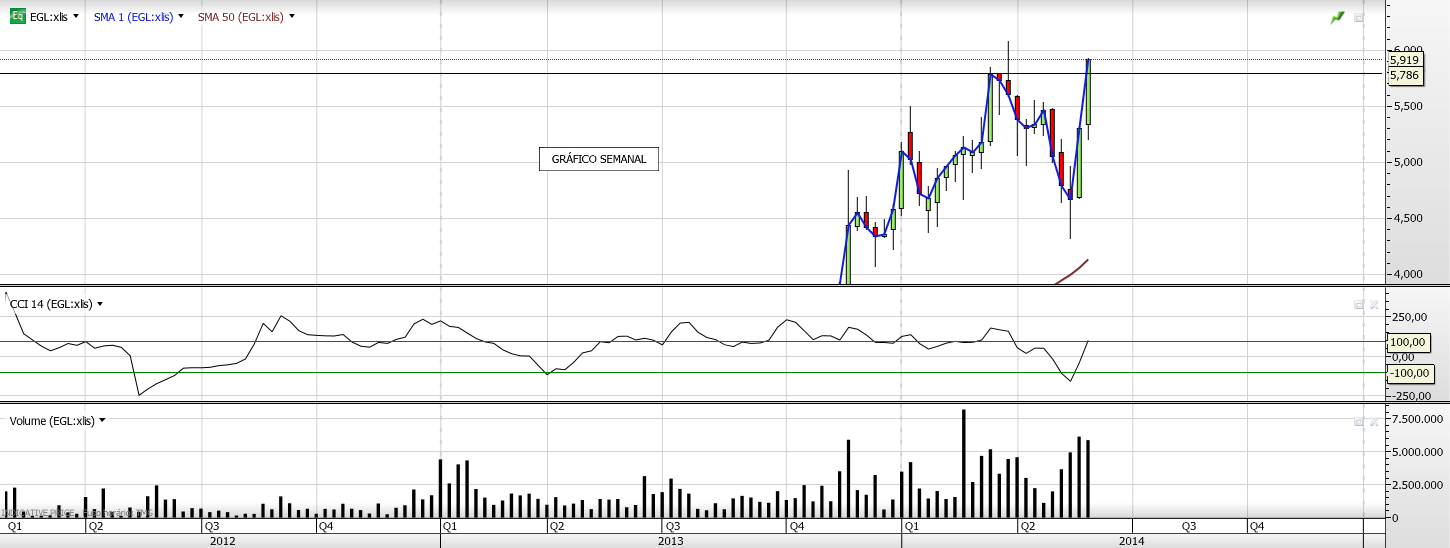Screen dimensions: 1450x548
Task: Open the EGL:xlis symbol dropdown
Action: coord(76,17)
